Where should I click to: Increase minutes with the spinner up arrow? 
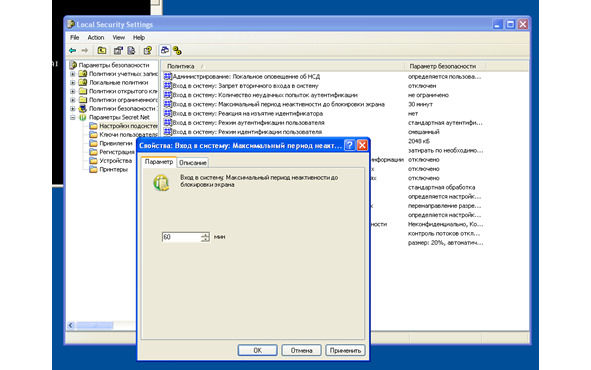coord(205,234)
